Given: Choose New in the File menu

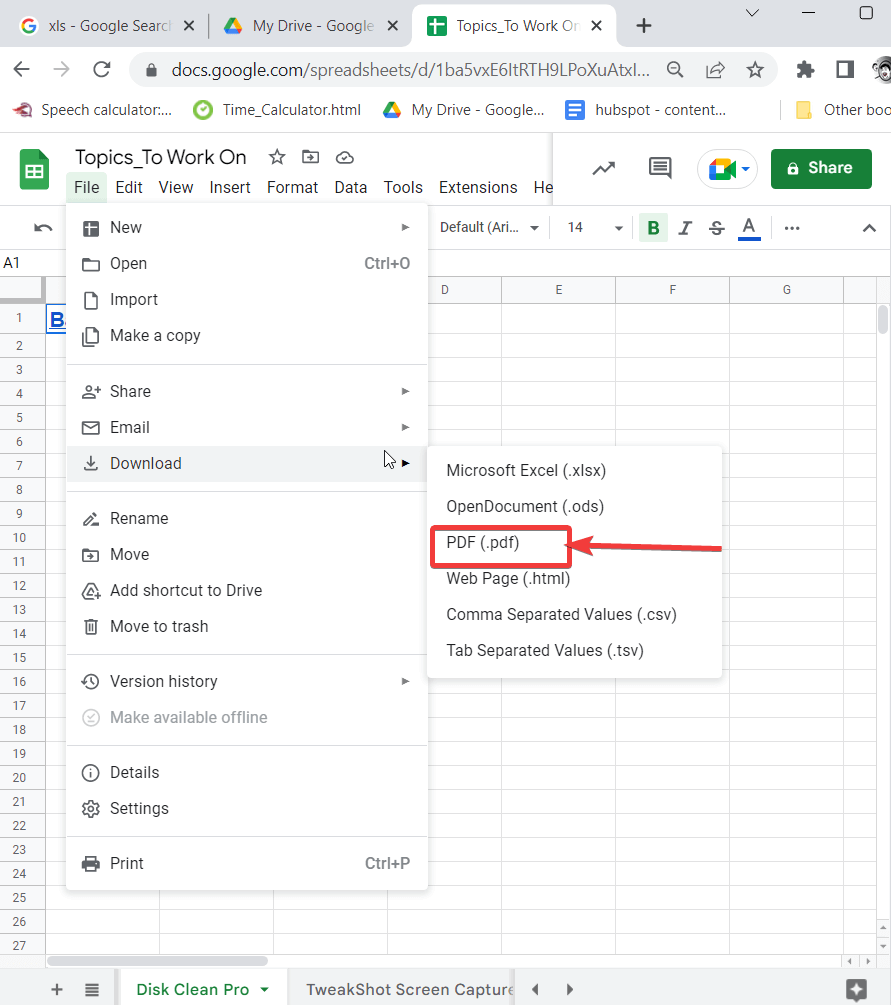Looking at the screenshot, I should point(247,228).
